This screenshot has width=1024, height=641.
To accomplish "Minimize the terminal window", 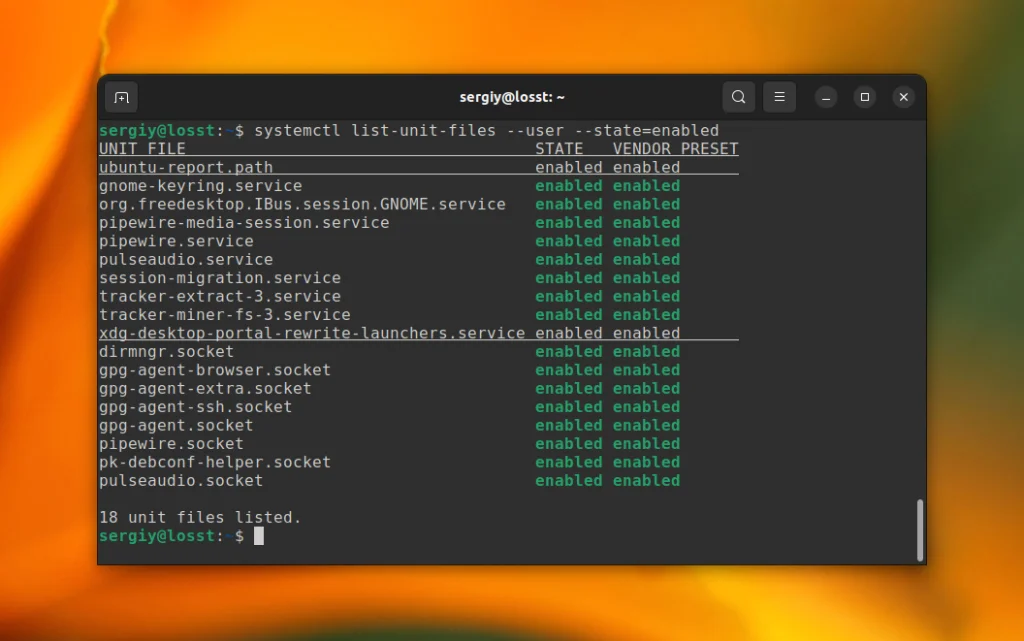I will click(826, 97).
